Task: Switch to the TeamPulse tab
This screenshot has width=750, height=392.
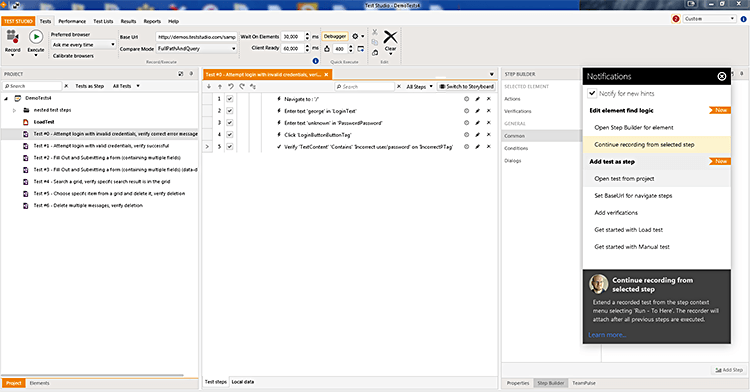Action: [x=584, y=383]
